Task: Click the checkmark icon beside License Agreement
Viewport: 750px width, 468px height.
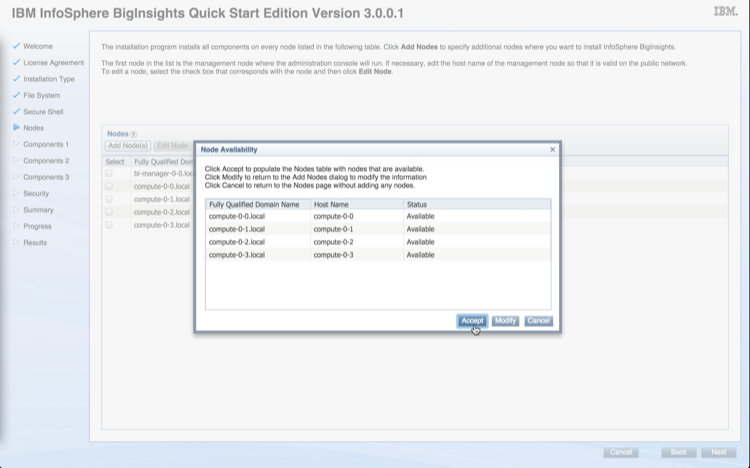Action: pos(17,62)
